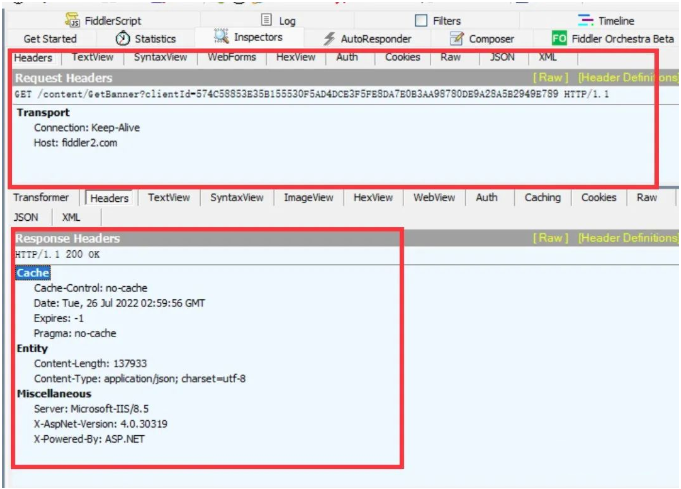Select request Headers inspector tab

click(33, 57)
